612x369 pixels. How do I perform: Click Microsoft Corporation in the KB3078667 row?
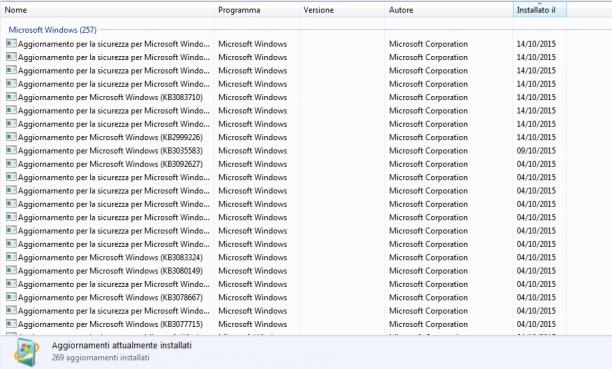click(x=428, y=297)
